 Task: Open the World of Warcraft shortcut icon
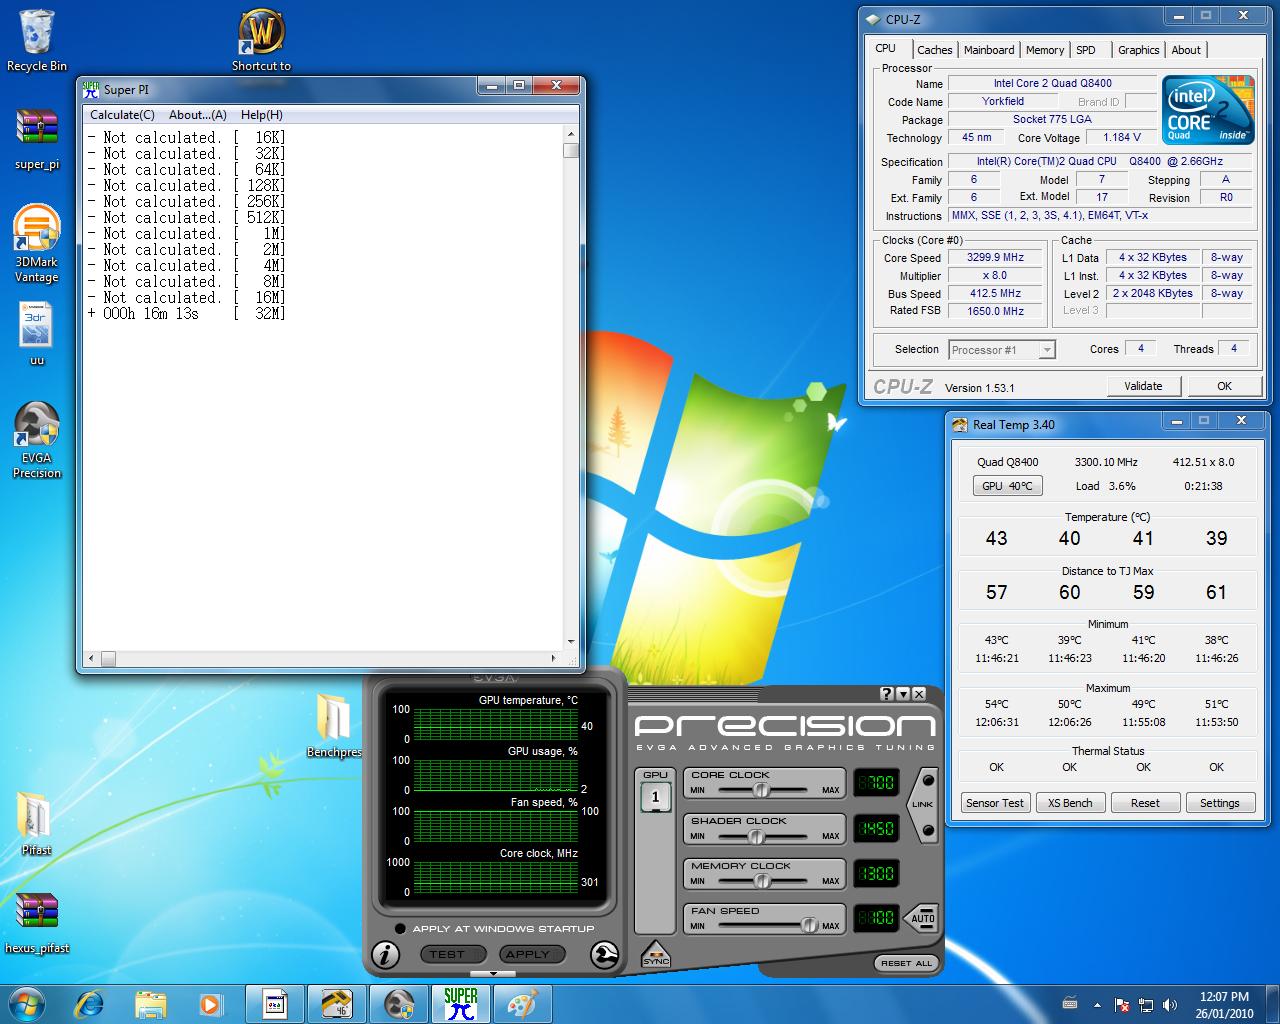click(261, 40)
